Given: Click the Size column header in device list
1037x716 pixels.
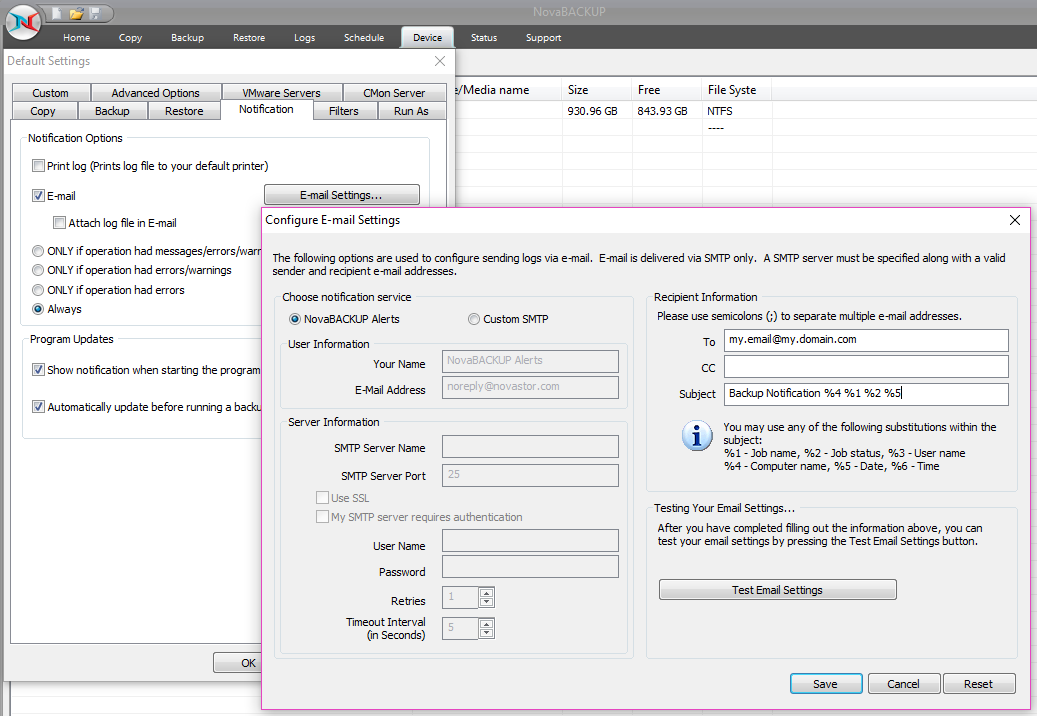Looking at the screenshot, I should click(597, 90).
